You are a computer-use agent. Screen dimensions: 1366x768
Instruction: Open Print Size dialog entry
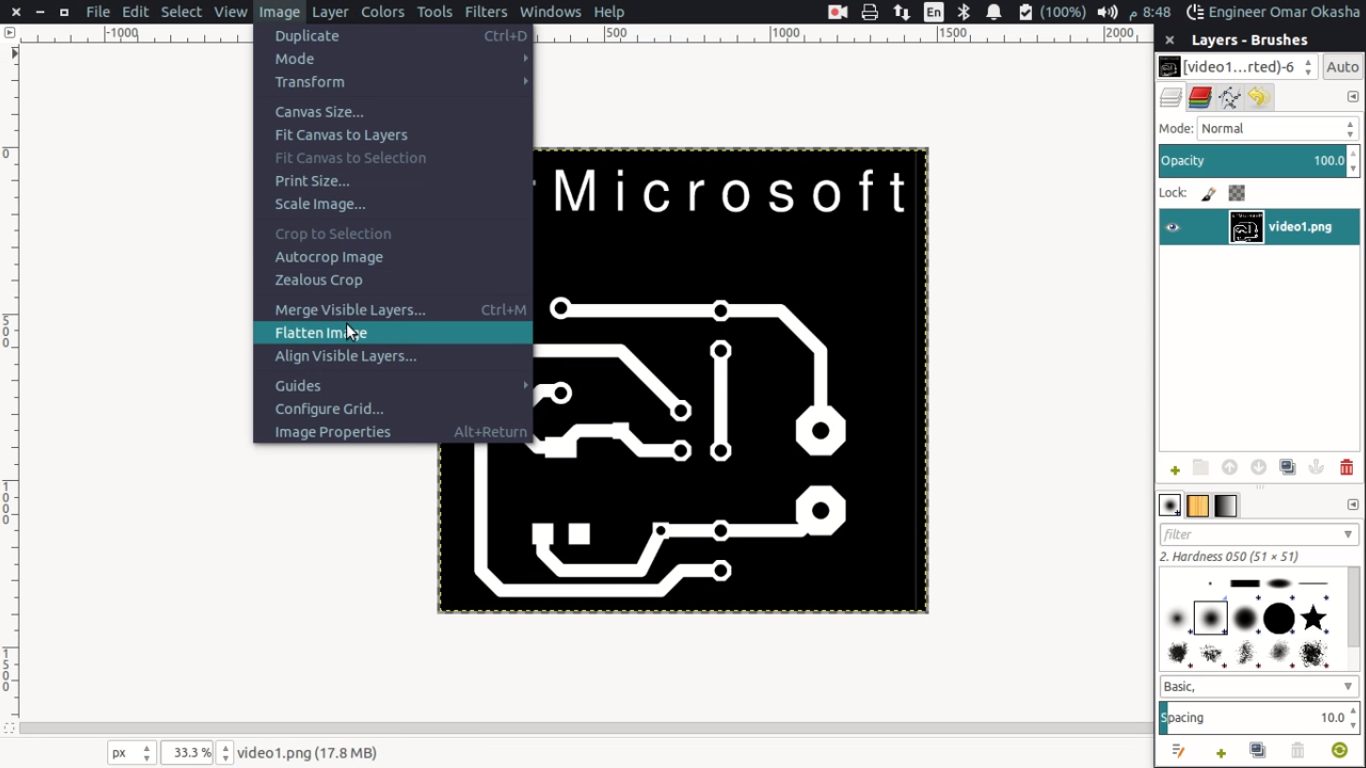pyautogui.click(x=393, y=181)
